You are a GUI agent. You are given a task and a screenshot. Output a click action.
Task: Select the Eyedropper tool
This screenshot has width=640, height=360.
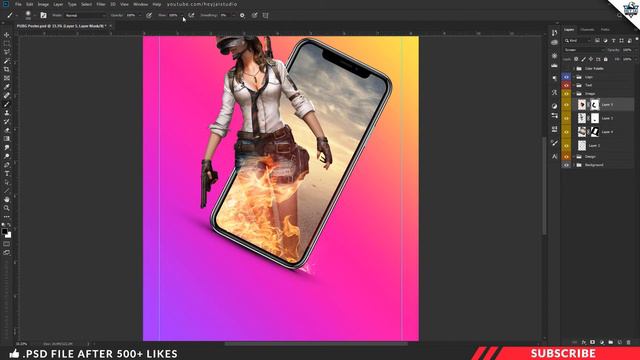(7, 87)
